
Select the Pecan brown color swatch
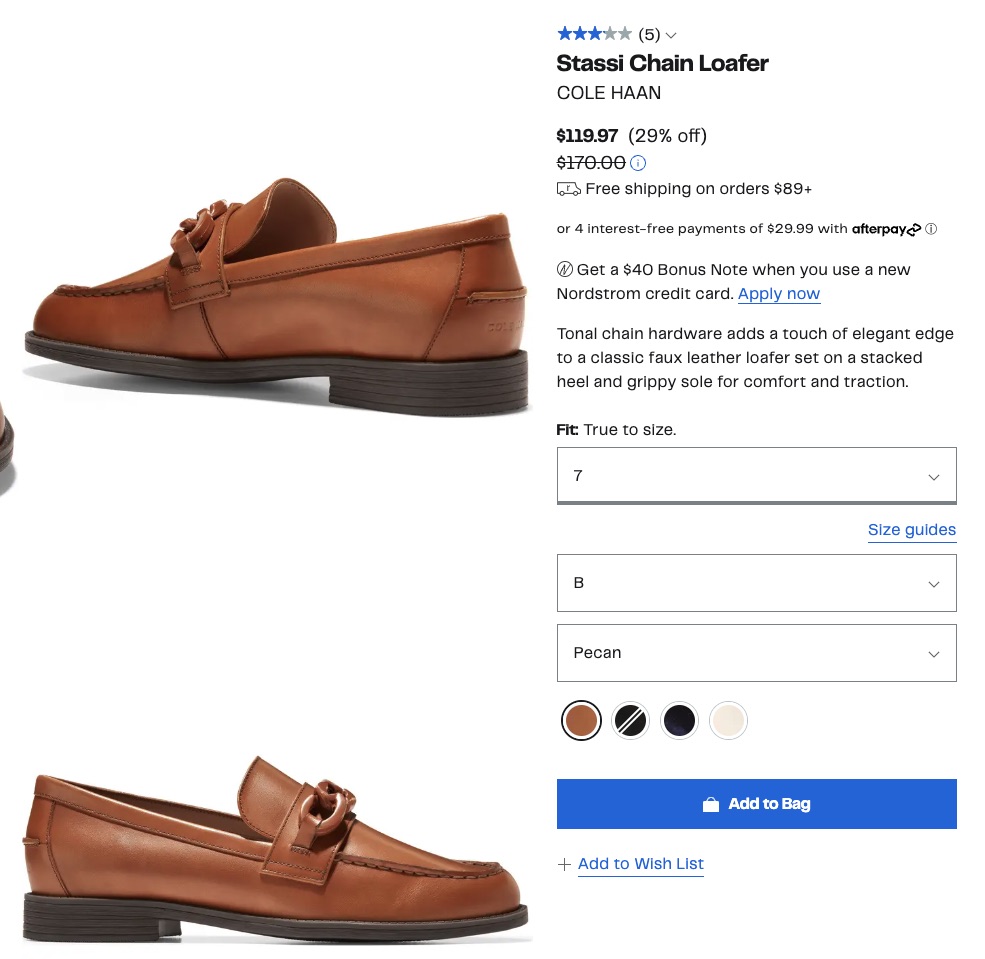point(581,720)
